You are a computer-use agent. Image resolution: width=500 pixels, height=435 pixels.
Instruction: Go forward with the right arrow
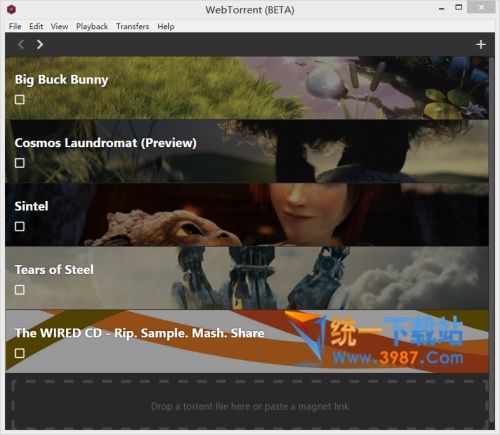tap(40, 44)
